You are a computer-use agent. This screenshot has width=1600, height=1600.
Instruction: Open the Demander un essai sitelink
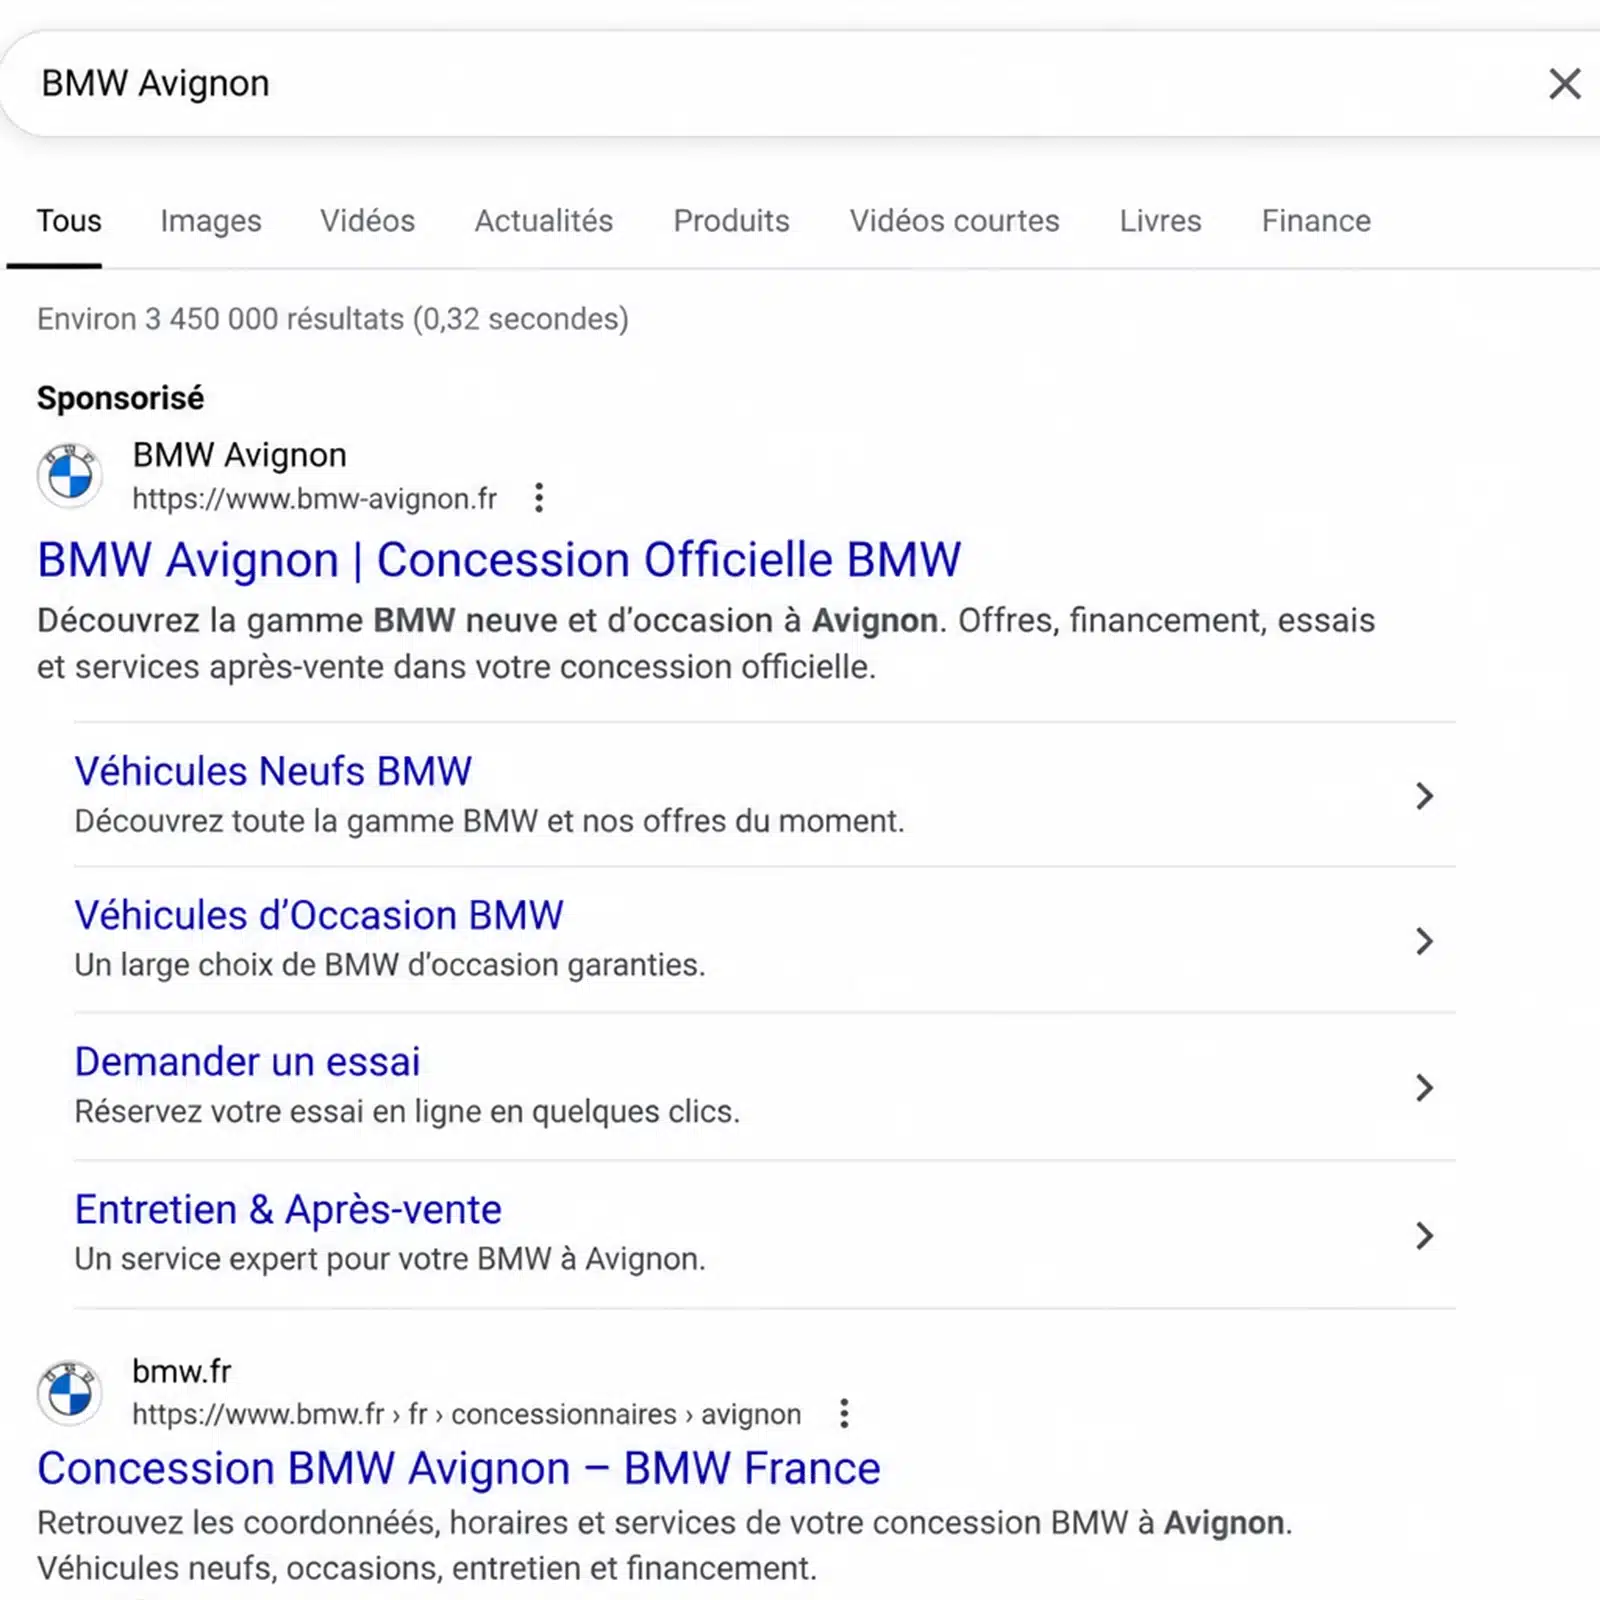[x=247, y=1062]
